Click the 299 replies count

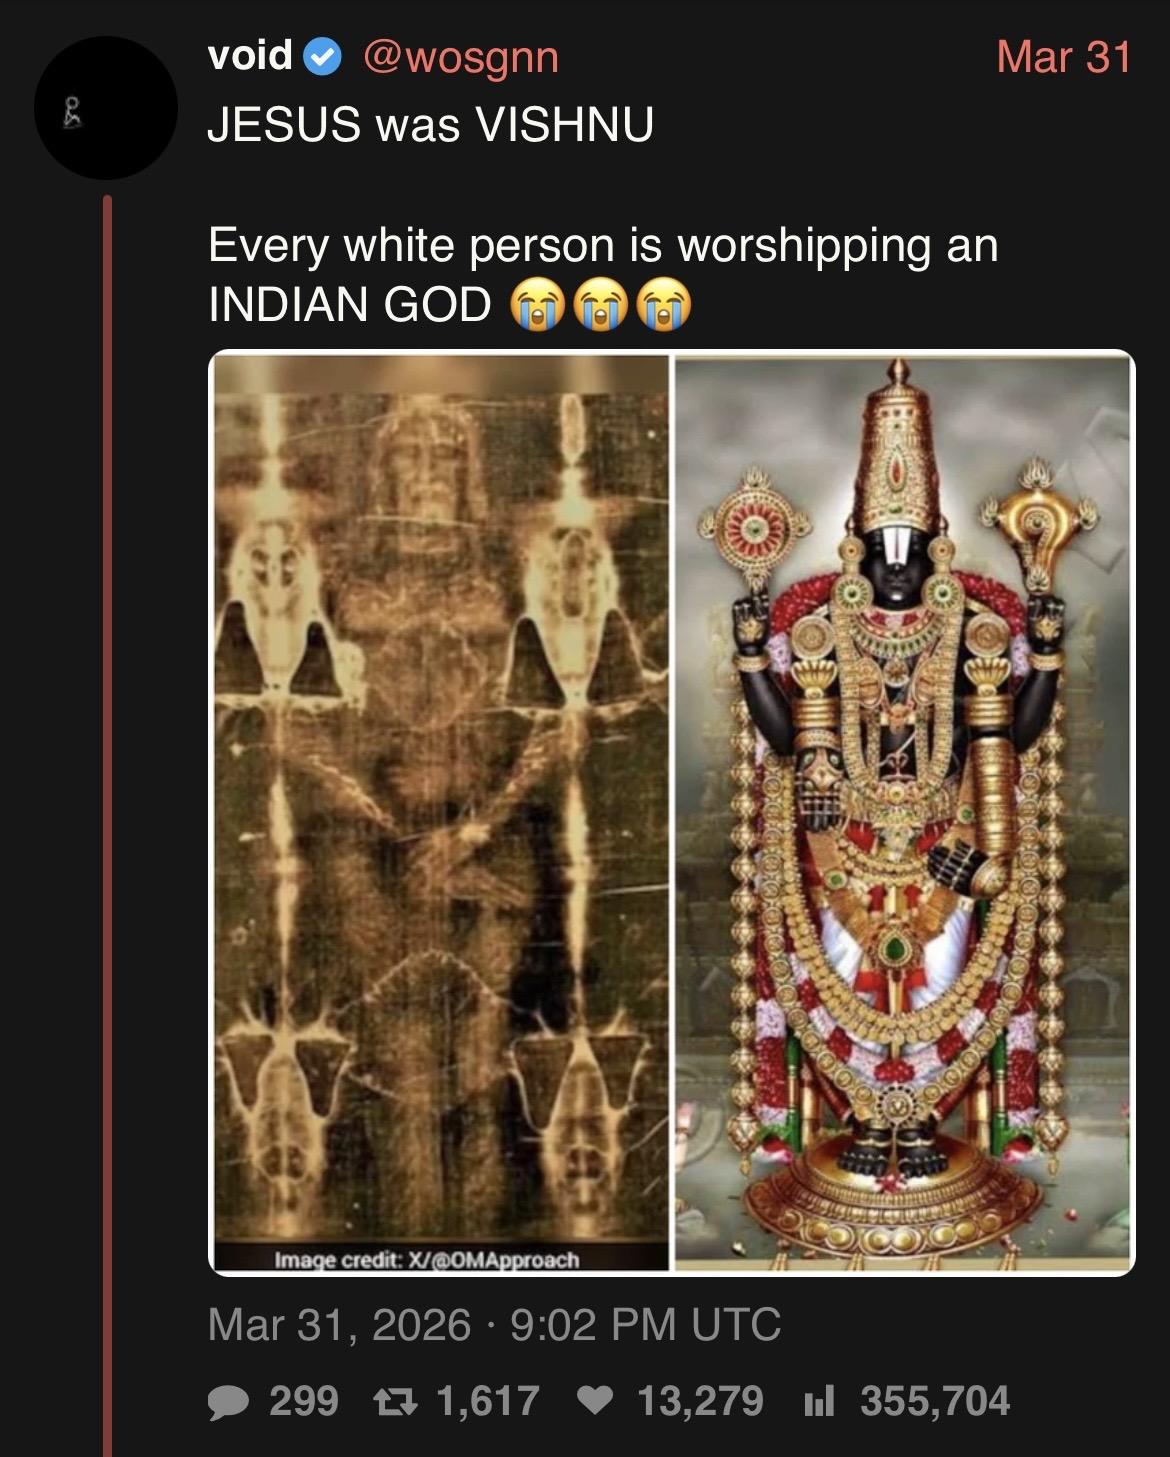(304, 1401)
